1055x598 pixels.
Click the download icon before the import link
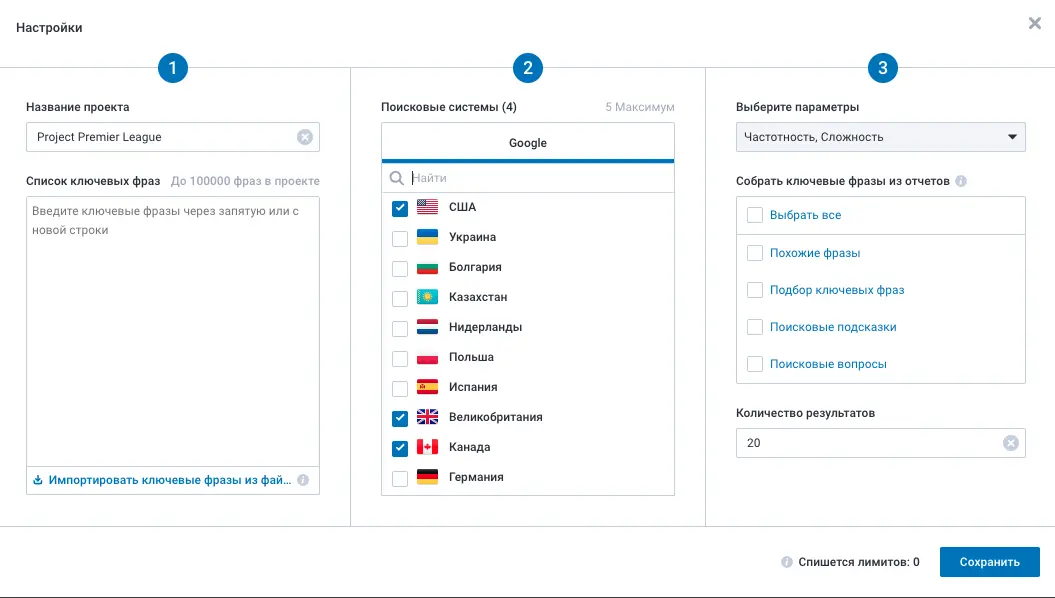(38, 480)
